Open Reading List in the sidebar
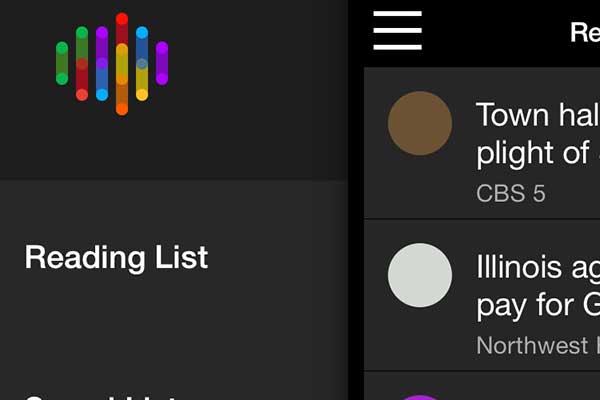Viewport: 600px width, 400px height. tap(116, 258)
